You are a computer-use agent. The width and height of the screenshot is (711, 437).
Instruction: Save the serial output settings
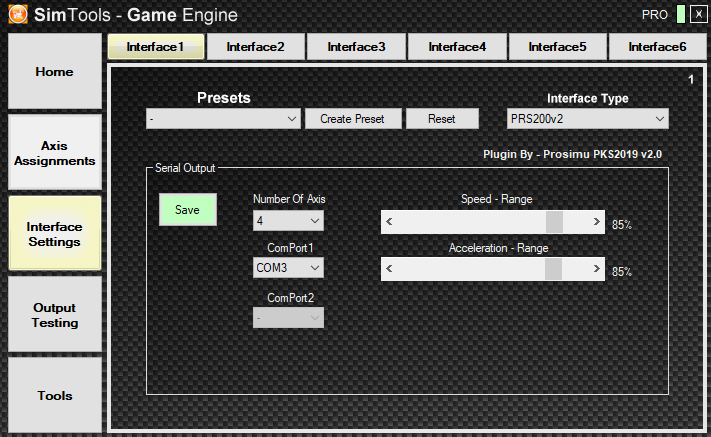188,209
